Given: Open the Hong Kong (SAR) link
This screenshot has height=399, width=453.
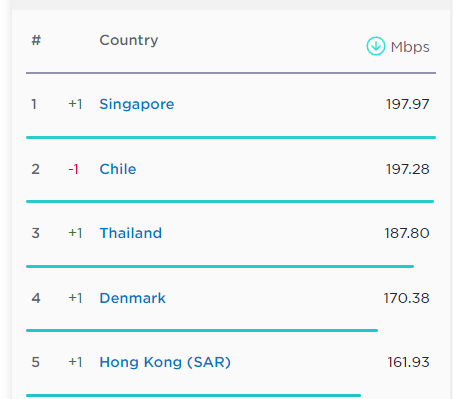Looking at the screenshot, I should (165, 363).
